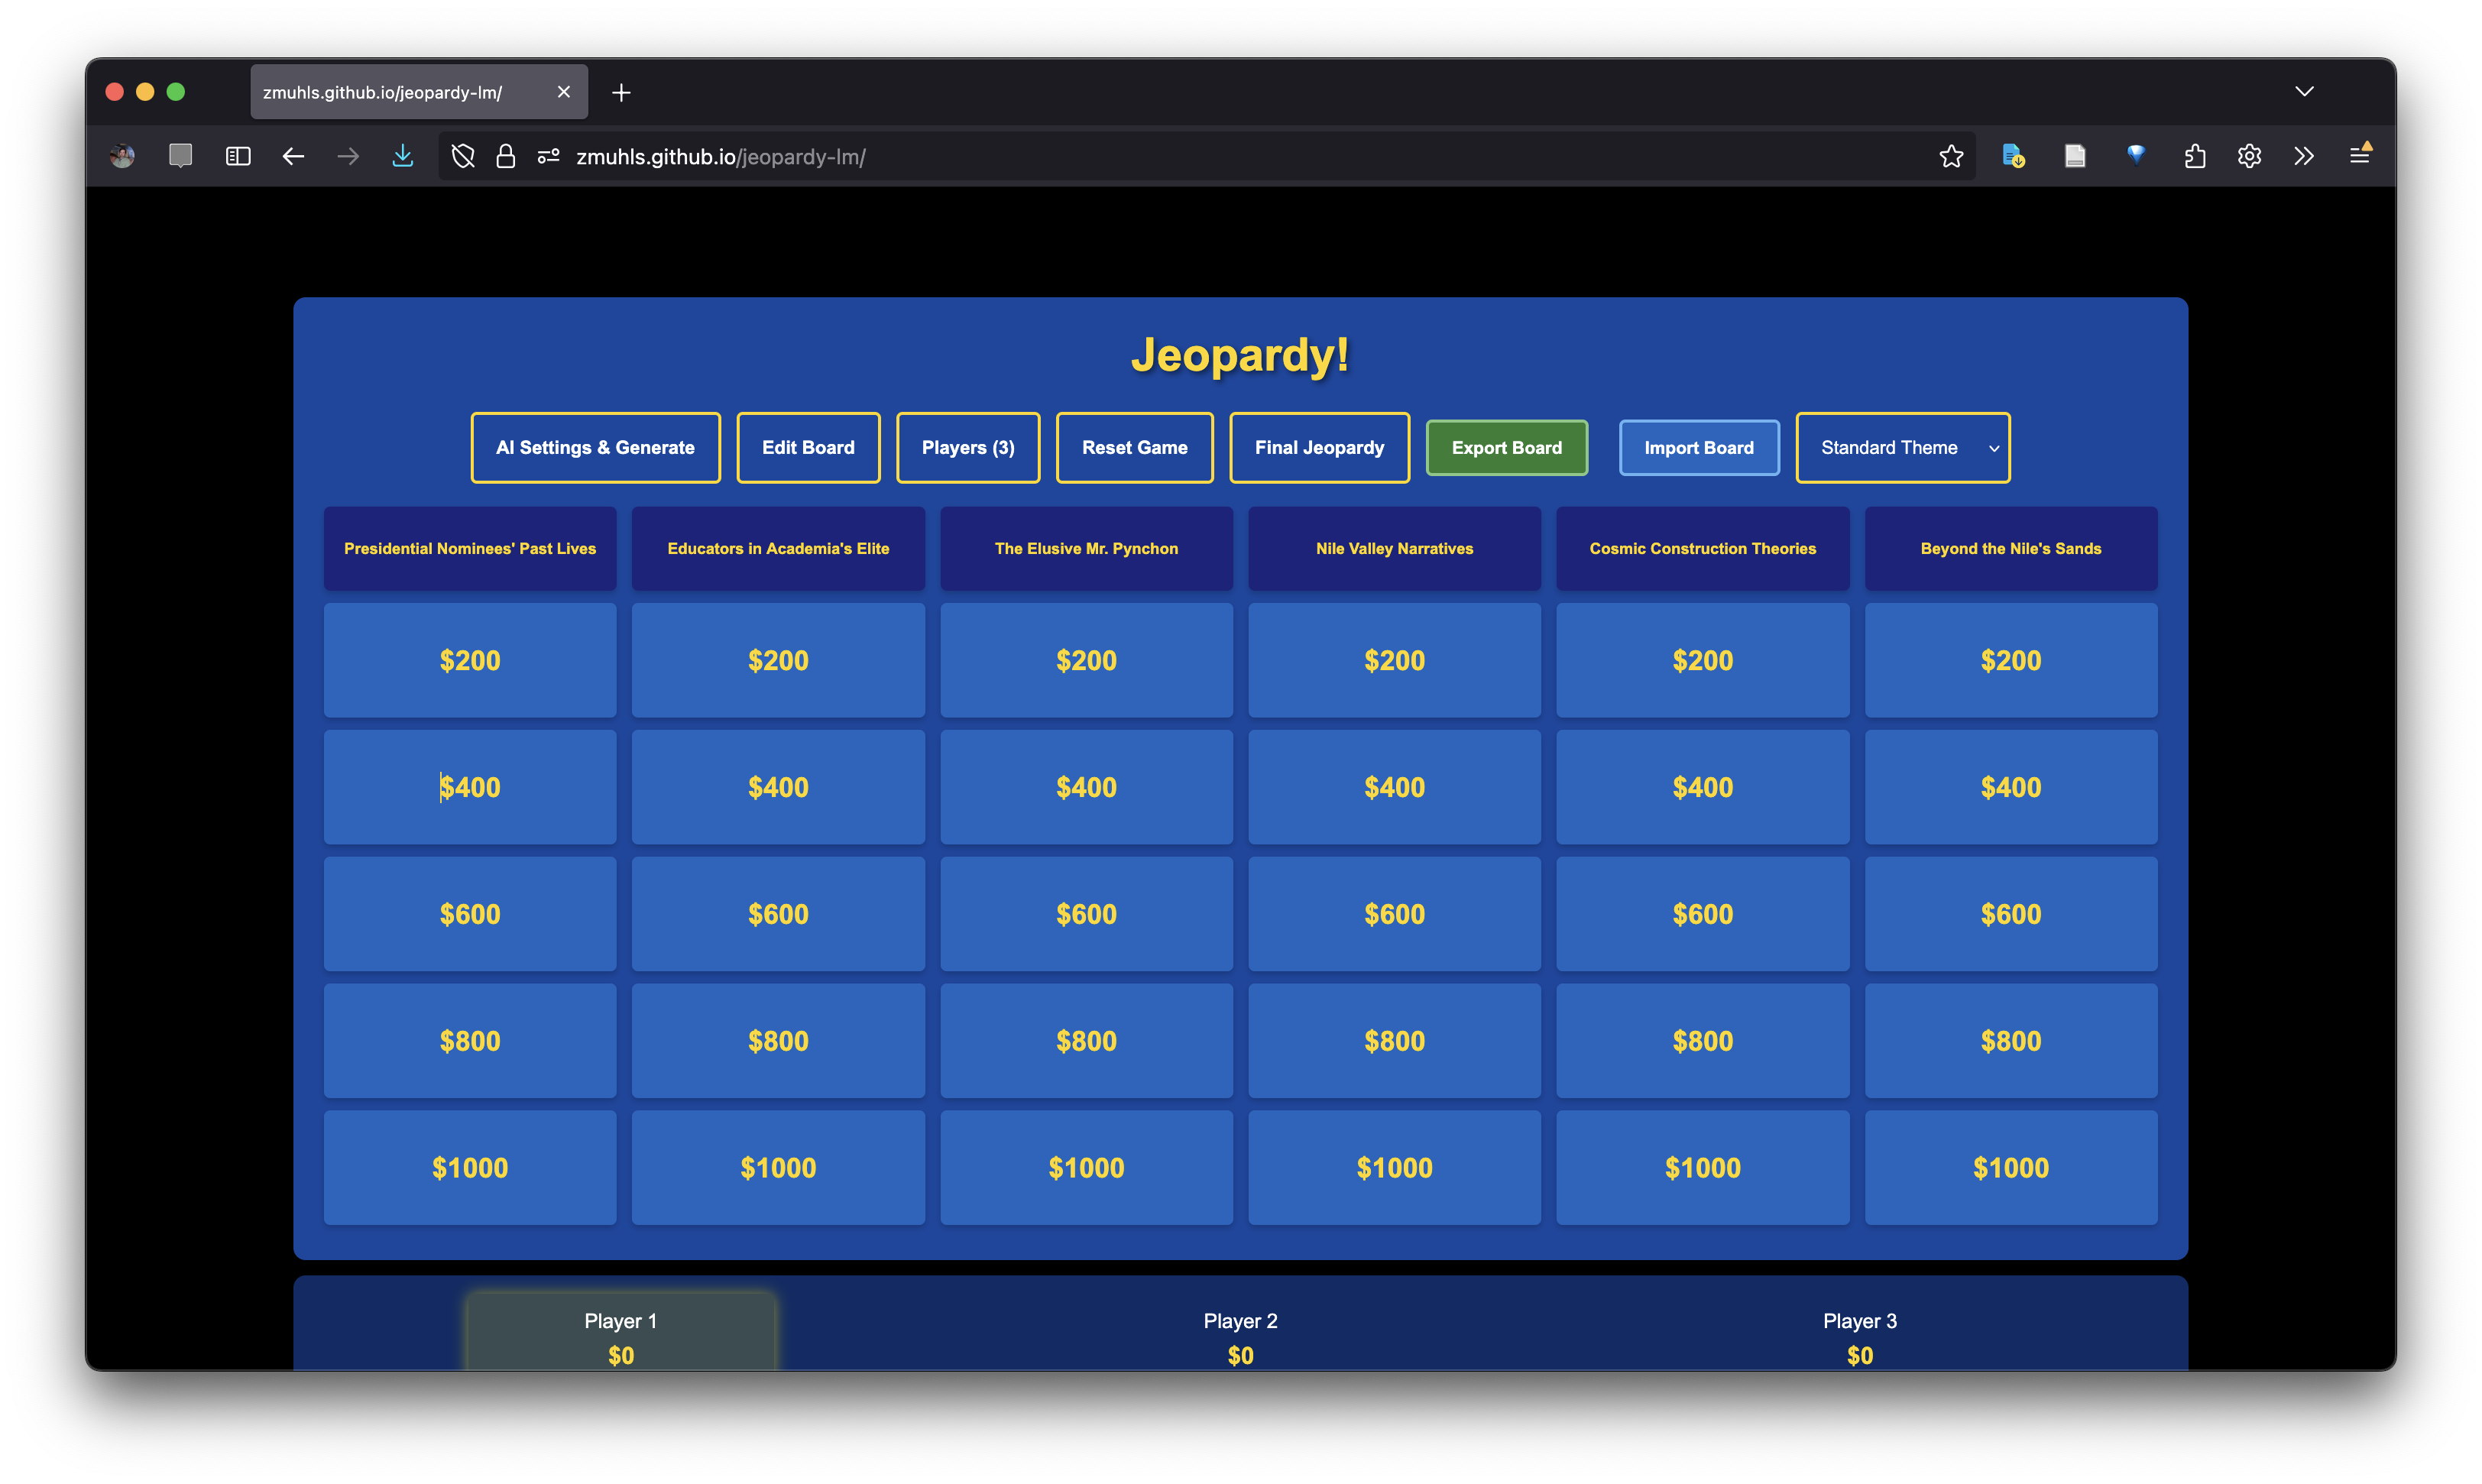Image resolution: width=2482 pixels, height=1484 pixels.
Task: Open the reader mode page icon
Action: (2075, 155)
